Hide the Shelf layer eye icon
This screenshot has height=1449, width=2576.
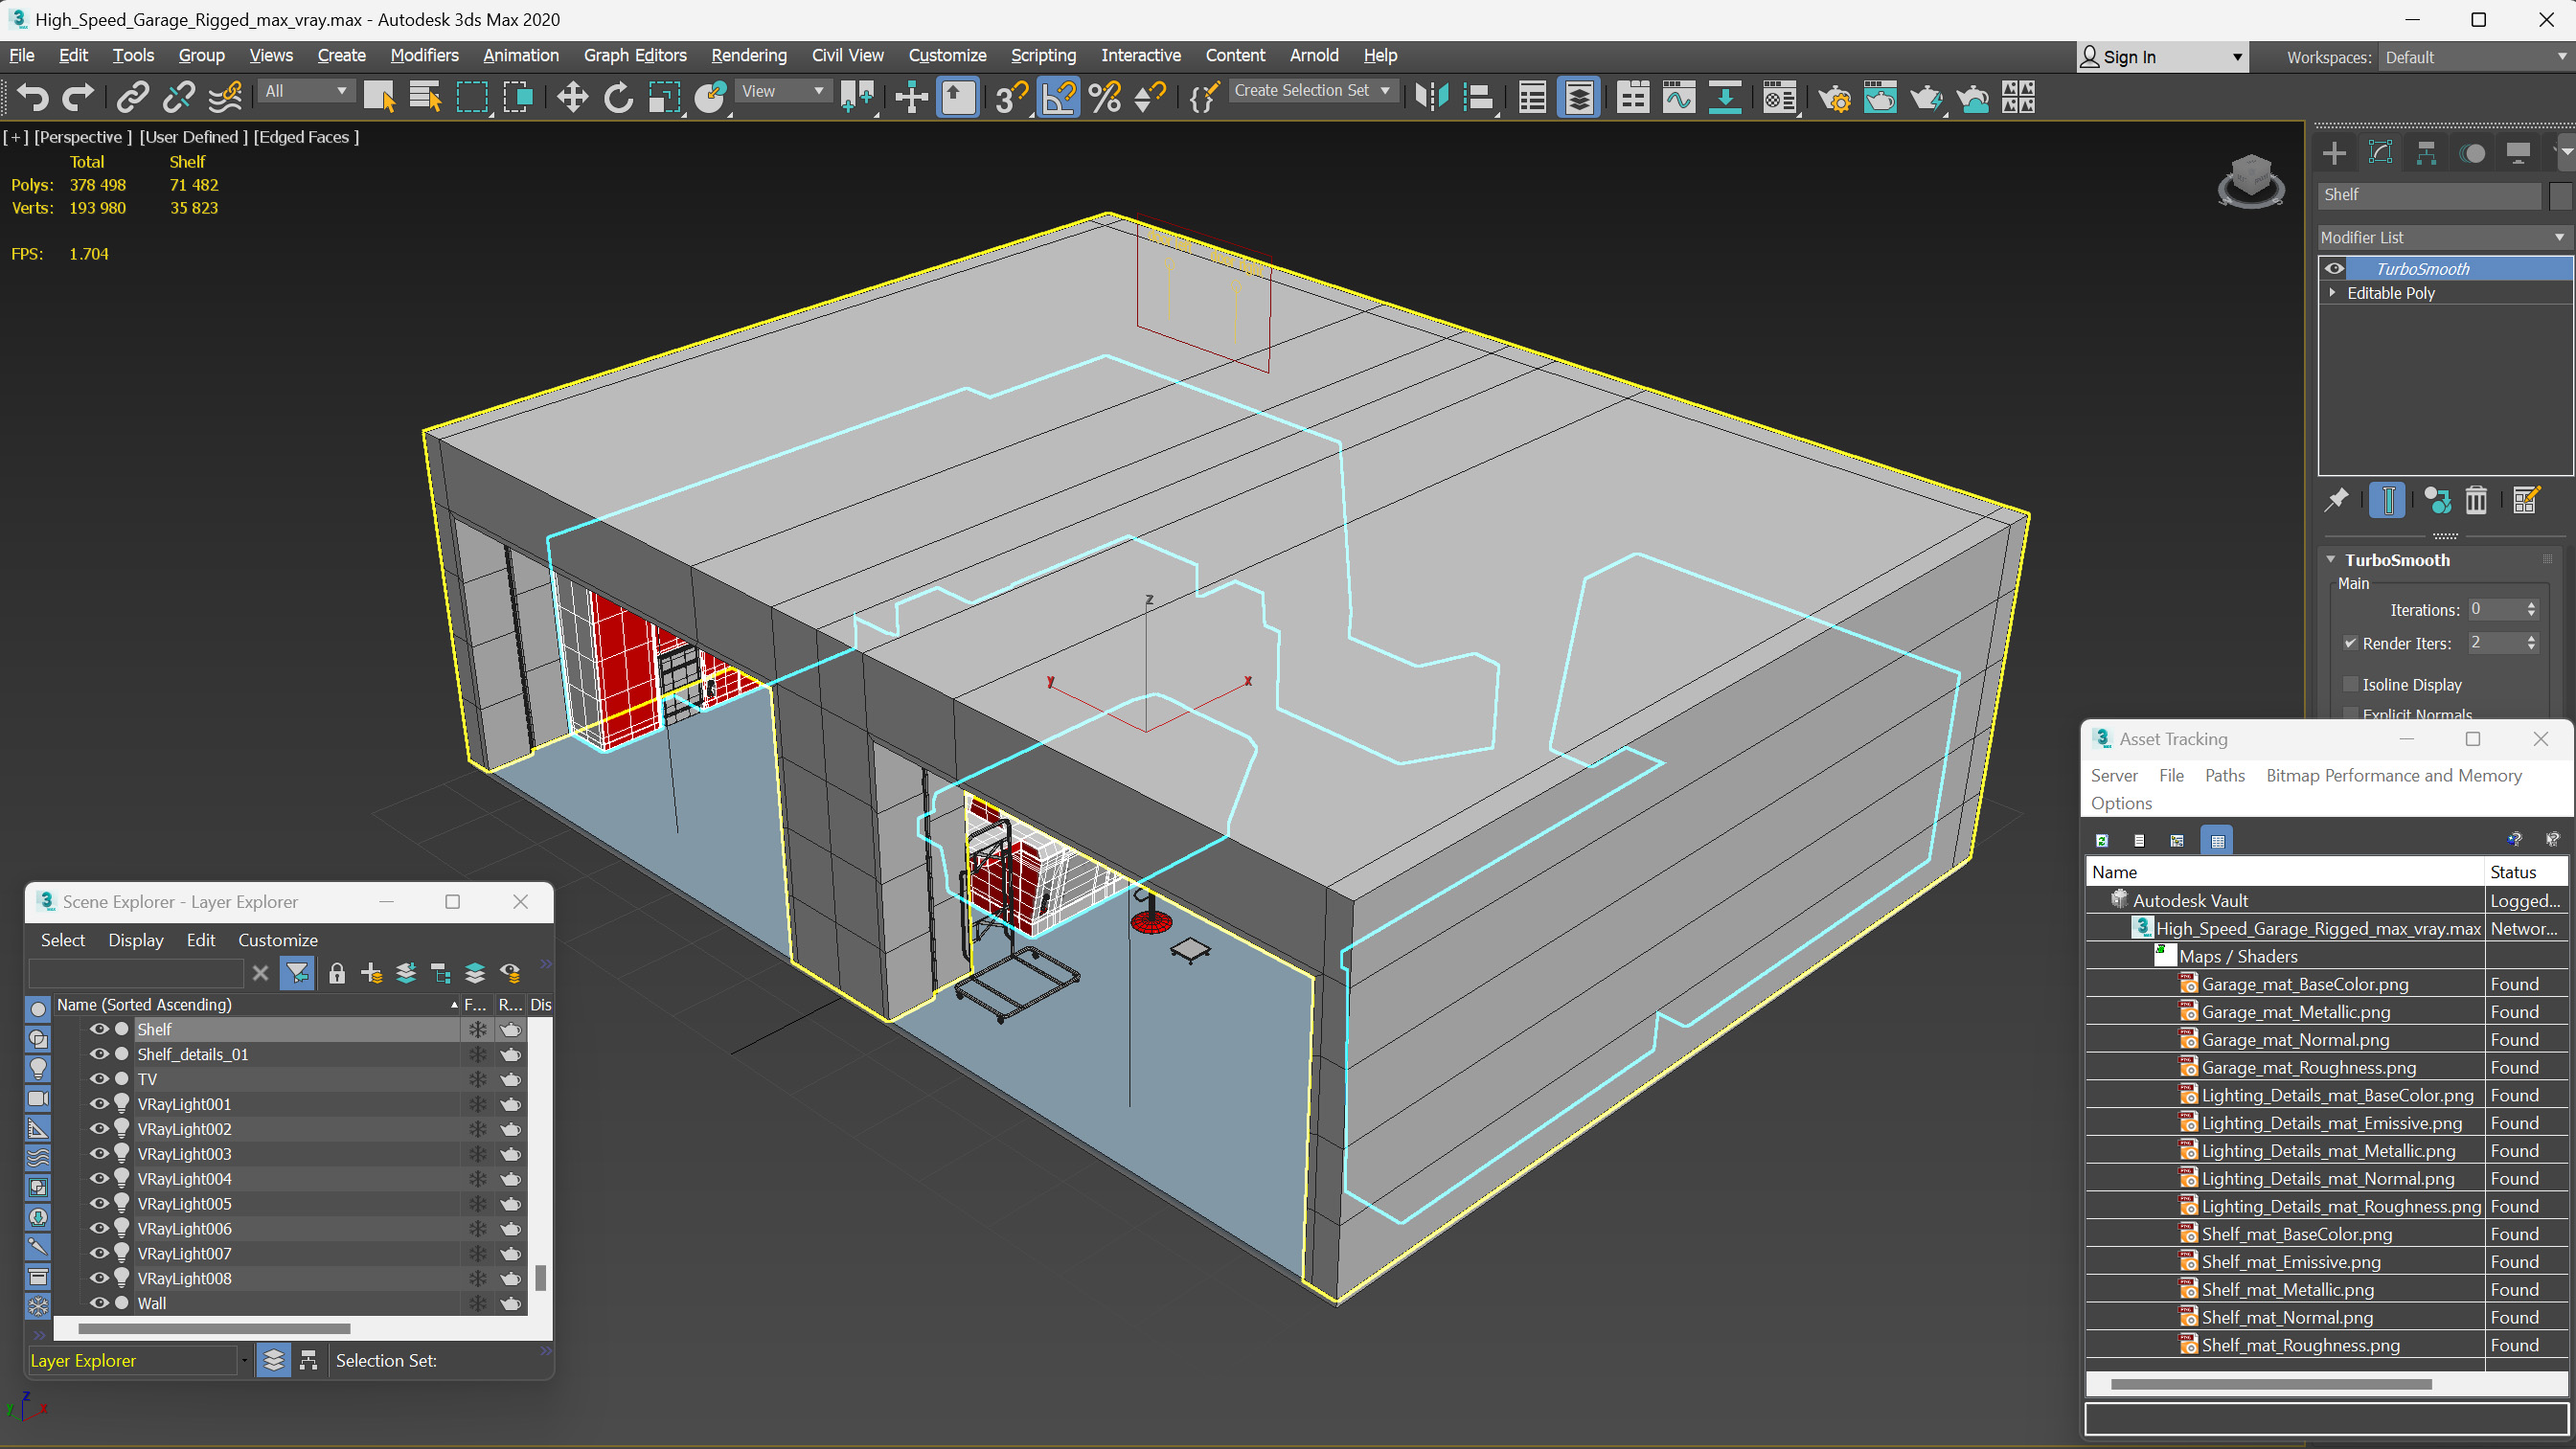[99, 1029]
